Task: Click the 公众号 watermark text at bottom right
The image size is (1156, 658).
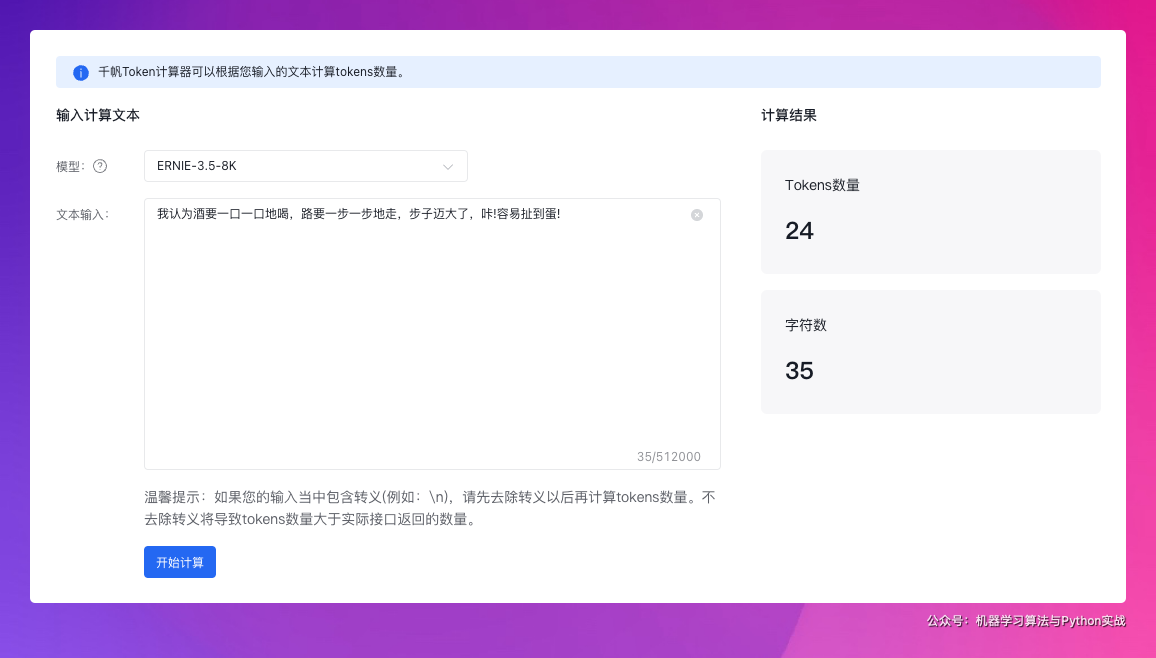Action: coord(1025,621)
